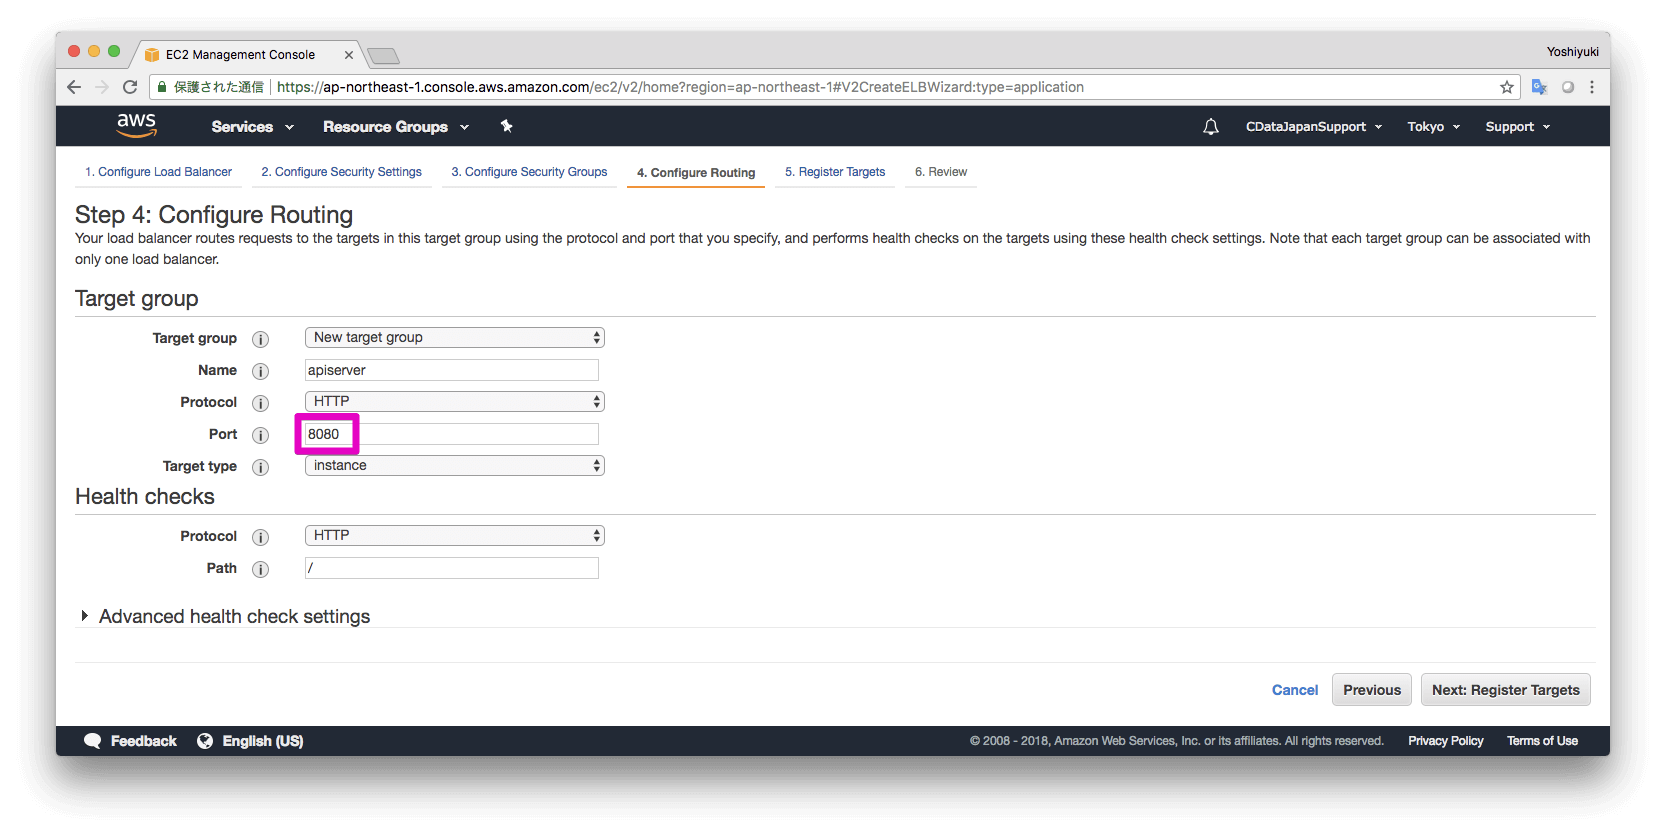
Task: Open the Target group dropdown
Action: pyautogui.click(x=454, y=338)
